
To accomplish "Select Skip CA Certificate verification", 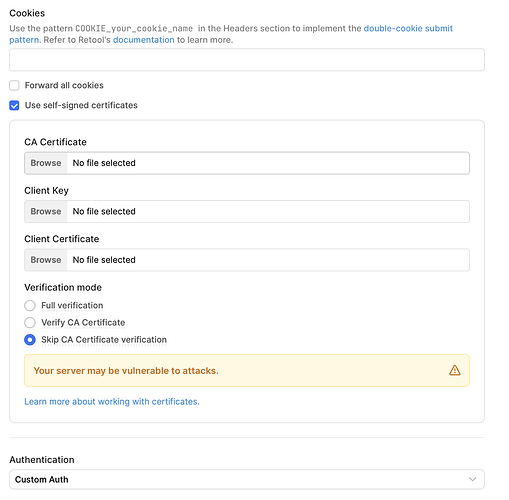I will coord(30,340).
